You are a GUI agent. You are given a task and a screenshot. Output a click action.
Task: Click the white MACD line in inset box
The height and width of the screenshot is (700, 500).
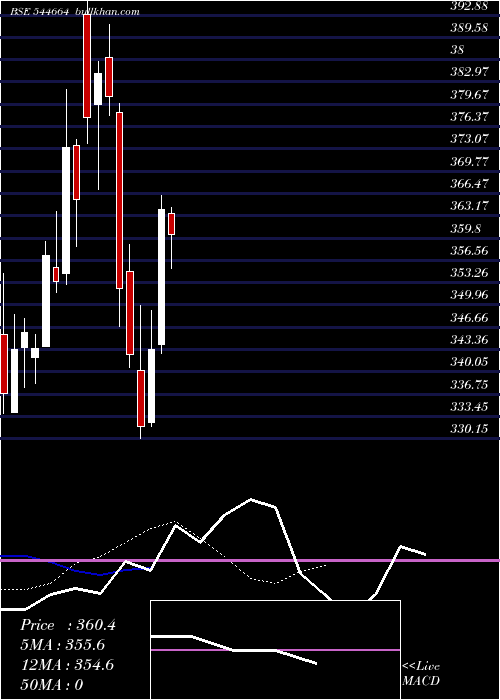pos(234,650)
